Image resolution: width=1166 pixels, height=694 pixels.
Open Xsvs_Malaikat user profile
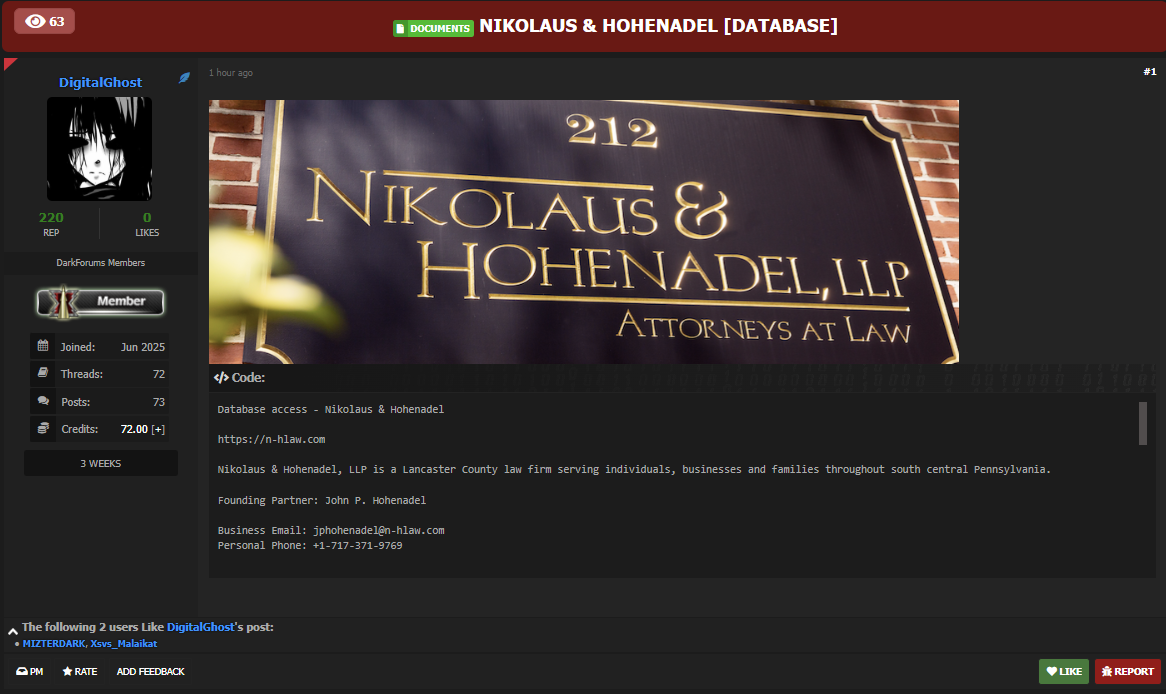tap(123, 644)
